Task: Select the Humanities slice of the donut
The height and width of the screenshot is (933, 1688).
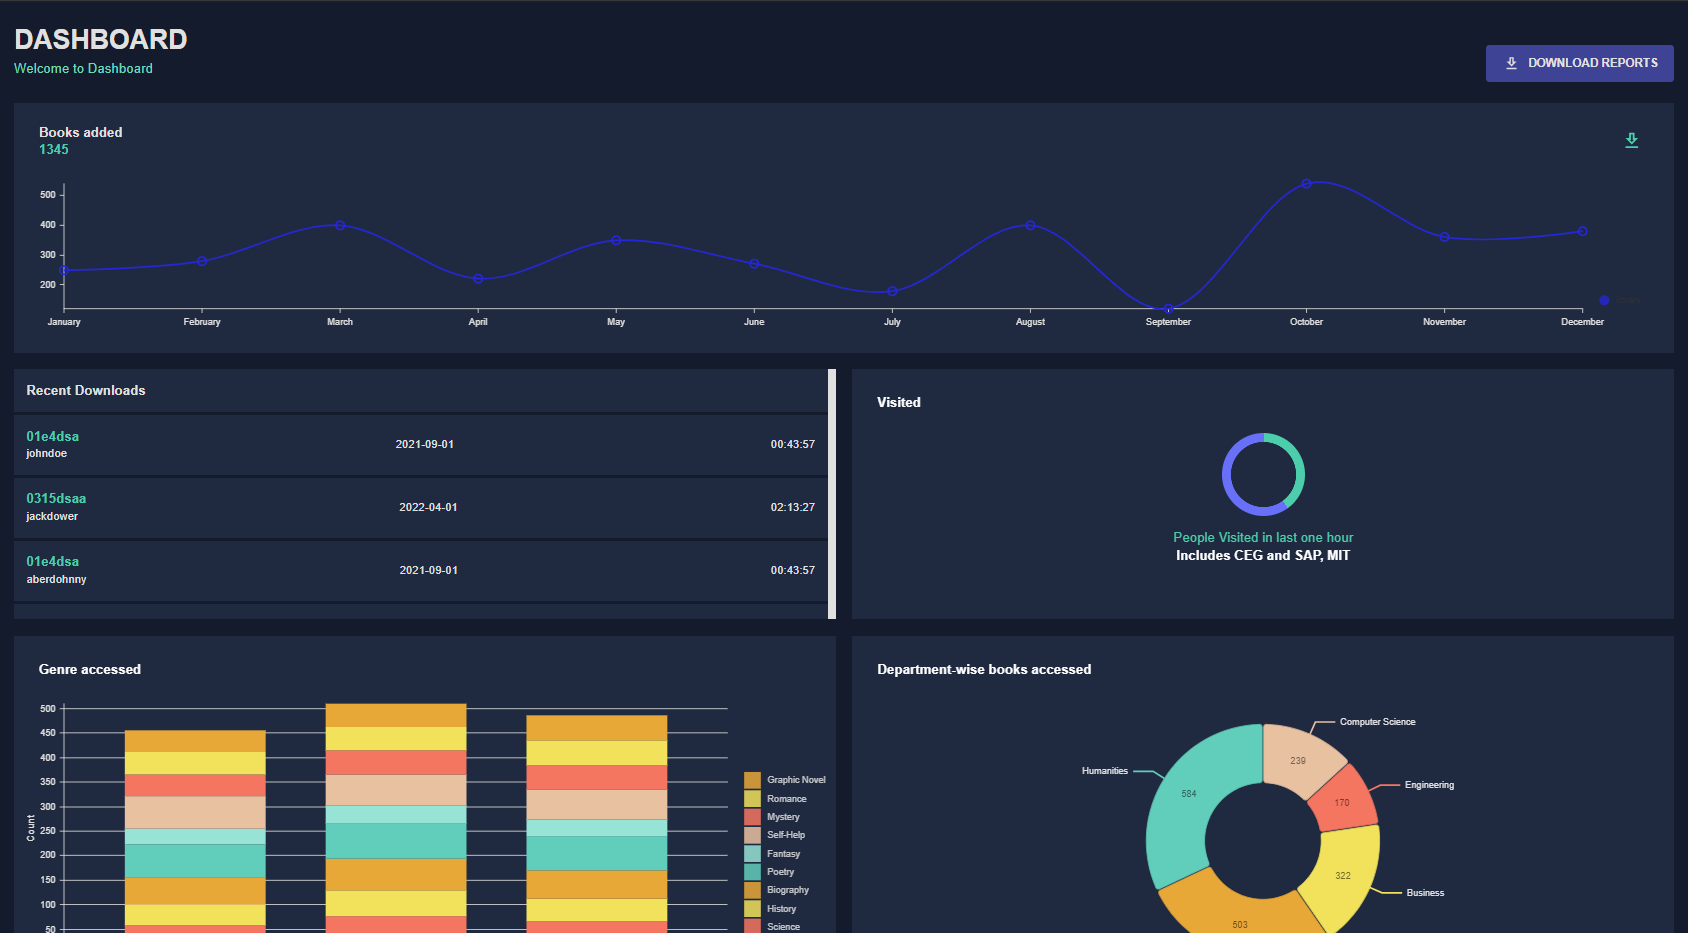Action: pyautogui.click(x=1190, y=794)
